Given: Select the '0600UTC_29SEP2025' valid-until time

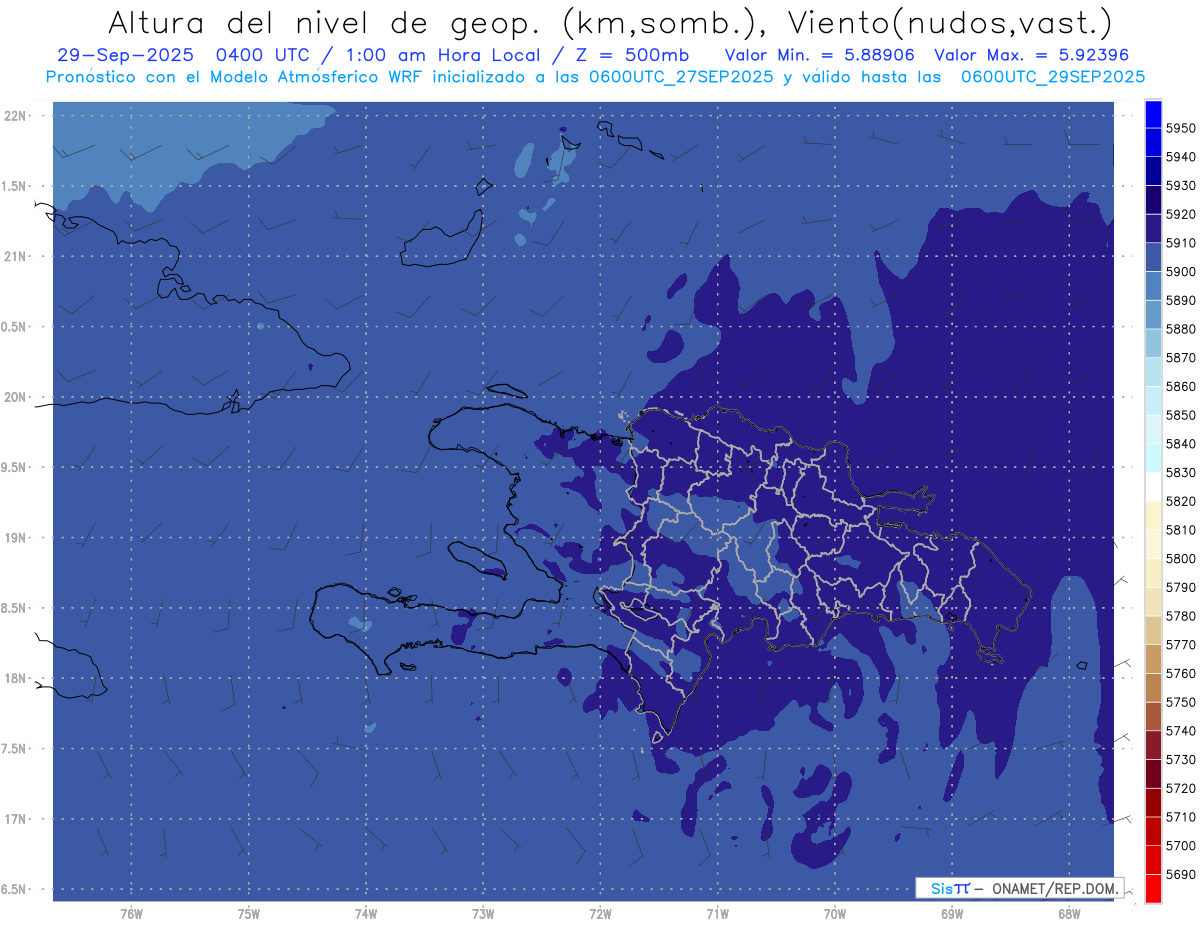Looking at the screenshot, I should point(1053,76).
